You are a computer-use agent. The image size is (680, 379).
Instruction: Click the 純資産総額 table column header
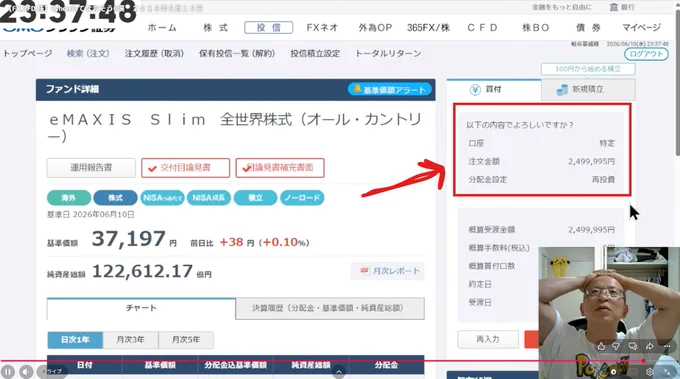point(311,365)
